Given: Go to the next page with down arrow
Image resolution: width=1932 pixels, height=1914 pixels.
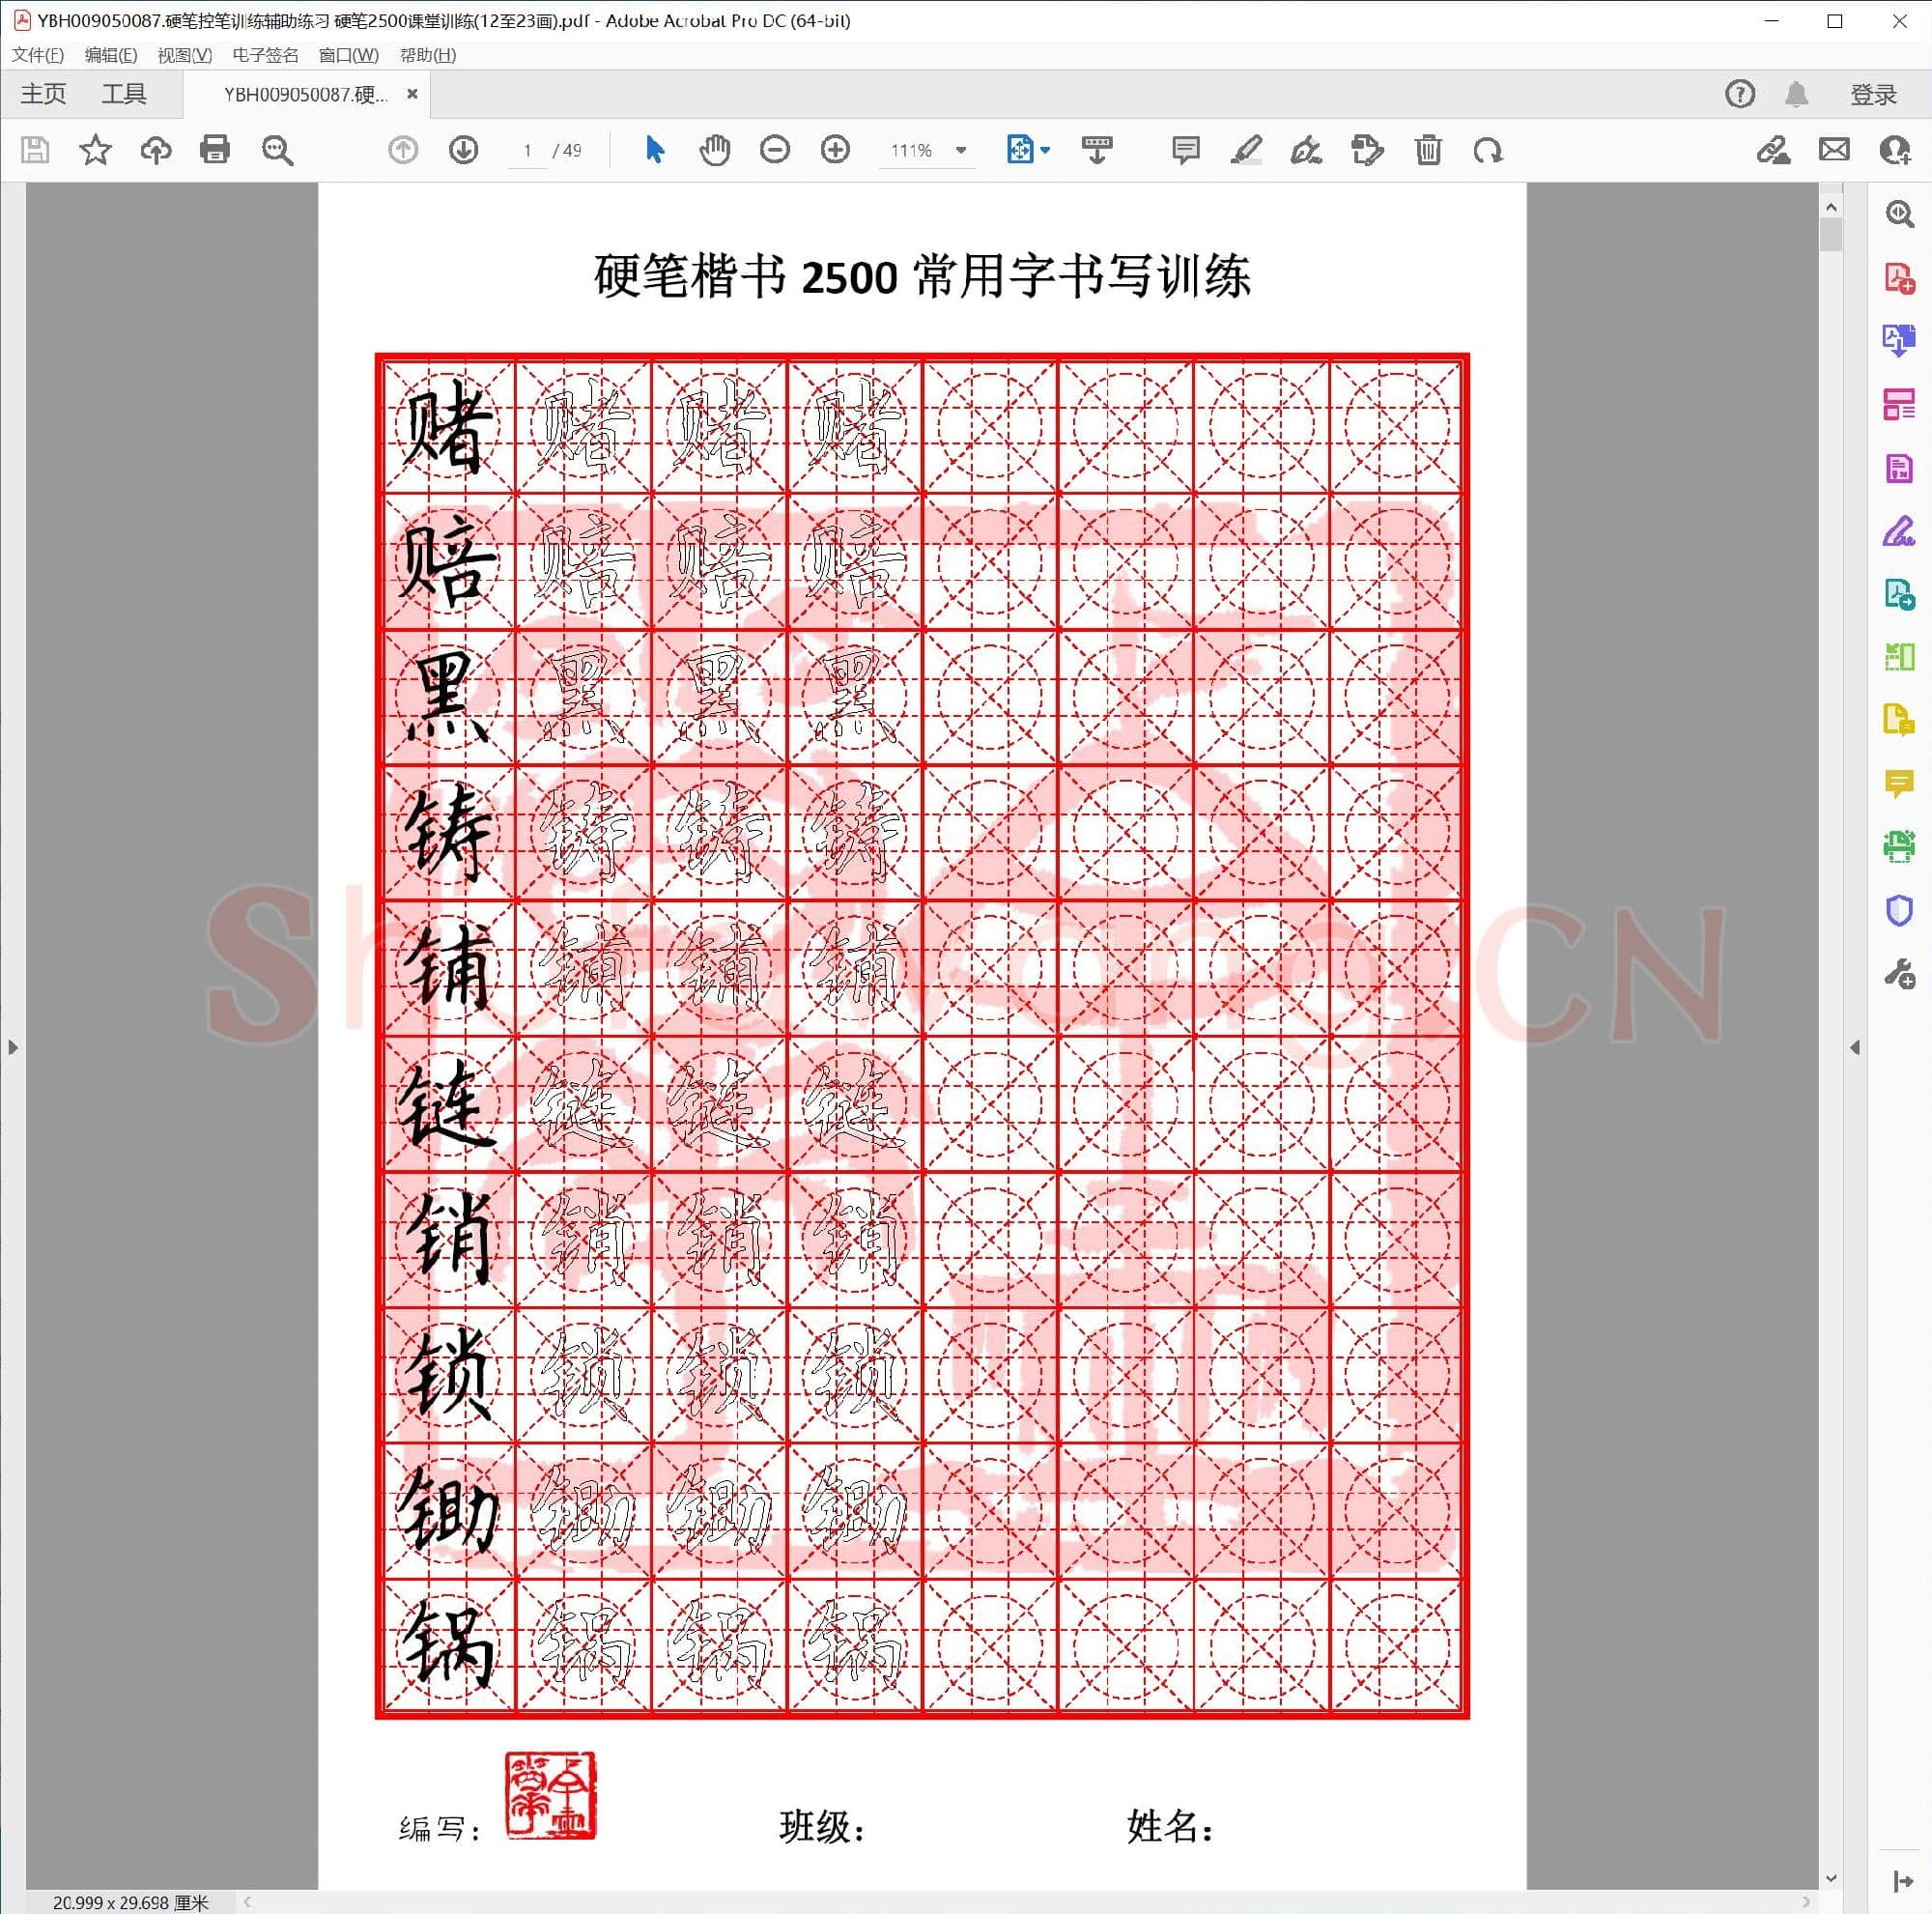Looking at the screenshot, I should click(464, 150).
